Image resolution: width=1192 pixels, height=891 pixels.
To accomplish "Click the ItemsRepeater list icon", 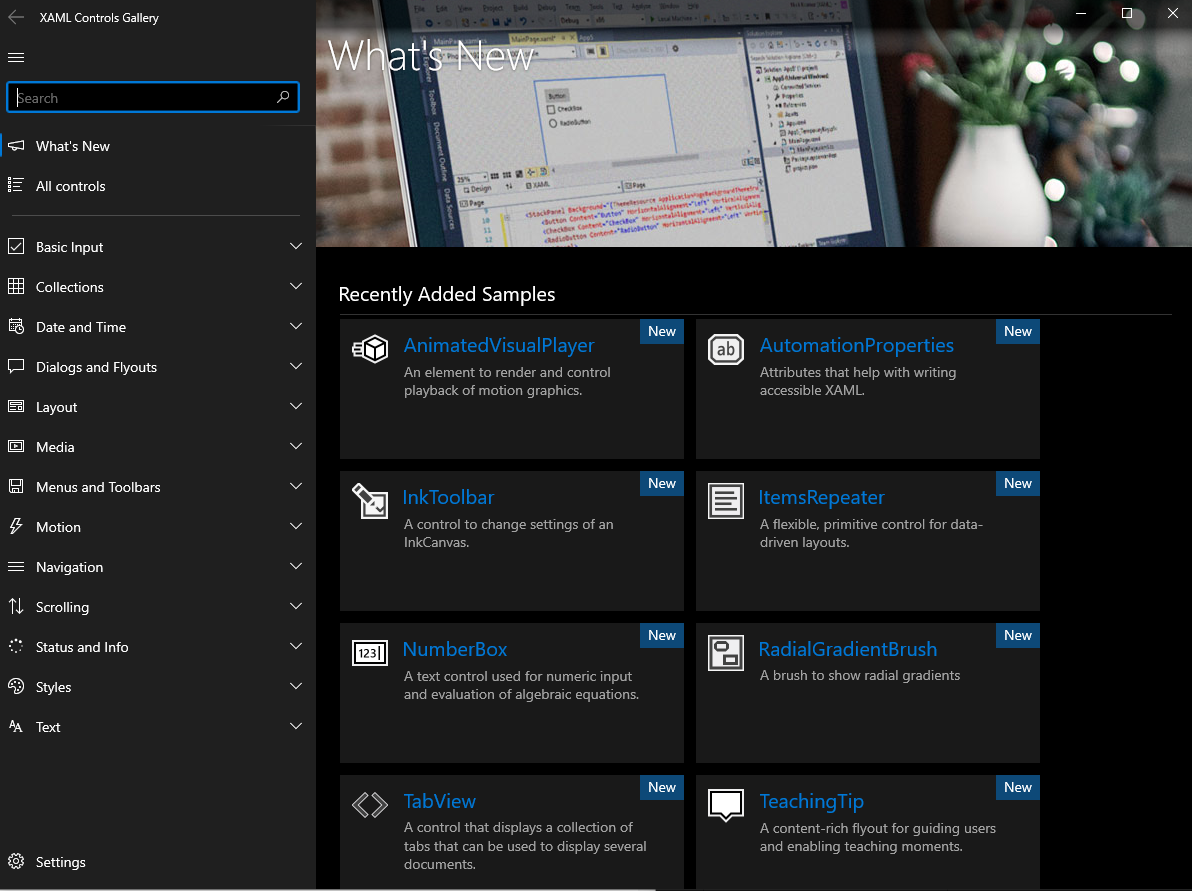I will click(726, 501).
